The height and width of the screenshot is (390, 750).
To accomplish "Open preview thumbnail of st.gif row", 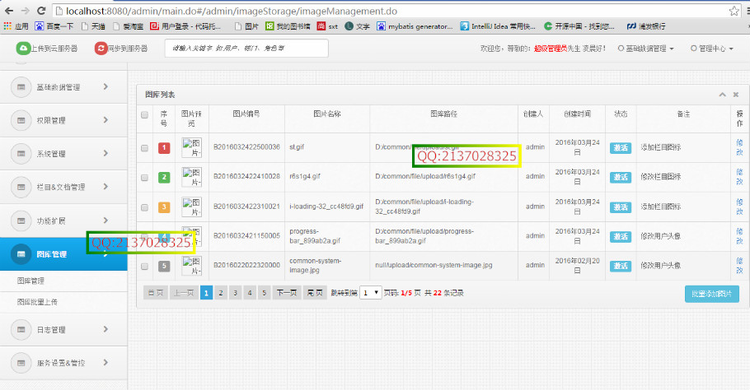I will [192, 147].
